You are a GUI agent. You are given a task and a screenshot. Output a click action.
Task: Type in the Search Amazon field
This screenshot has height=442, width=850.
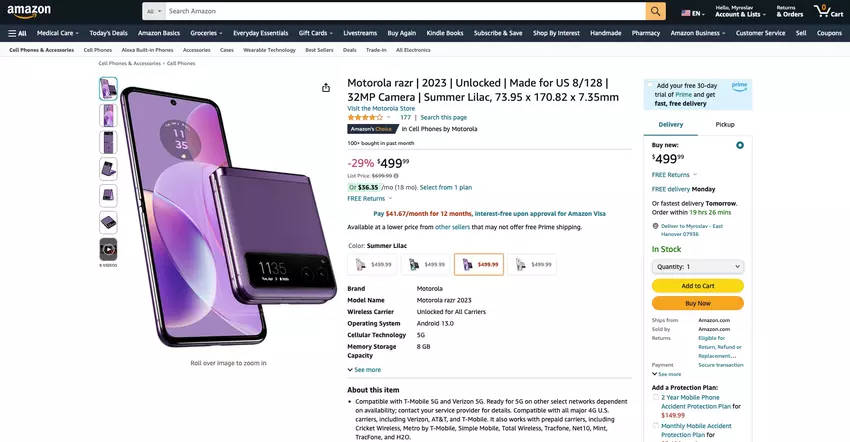[400, 11]
